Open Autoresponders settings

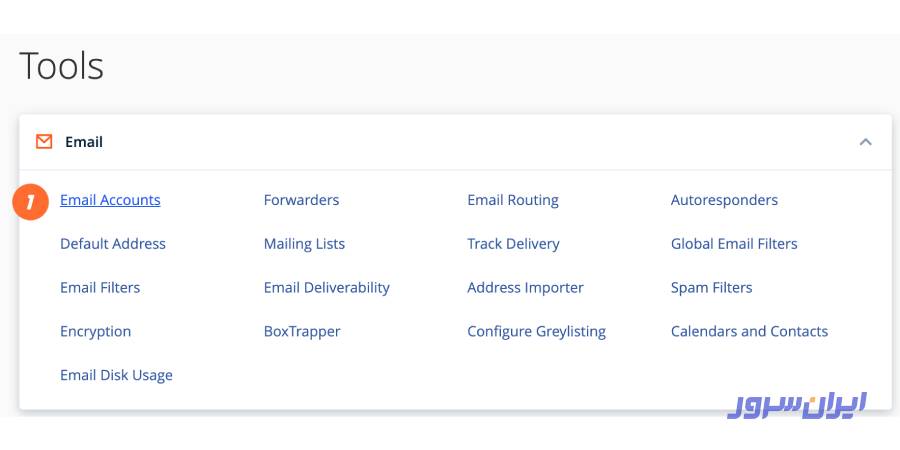click(724, 200)
